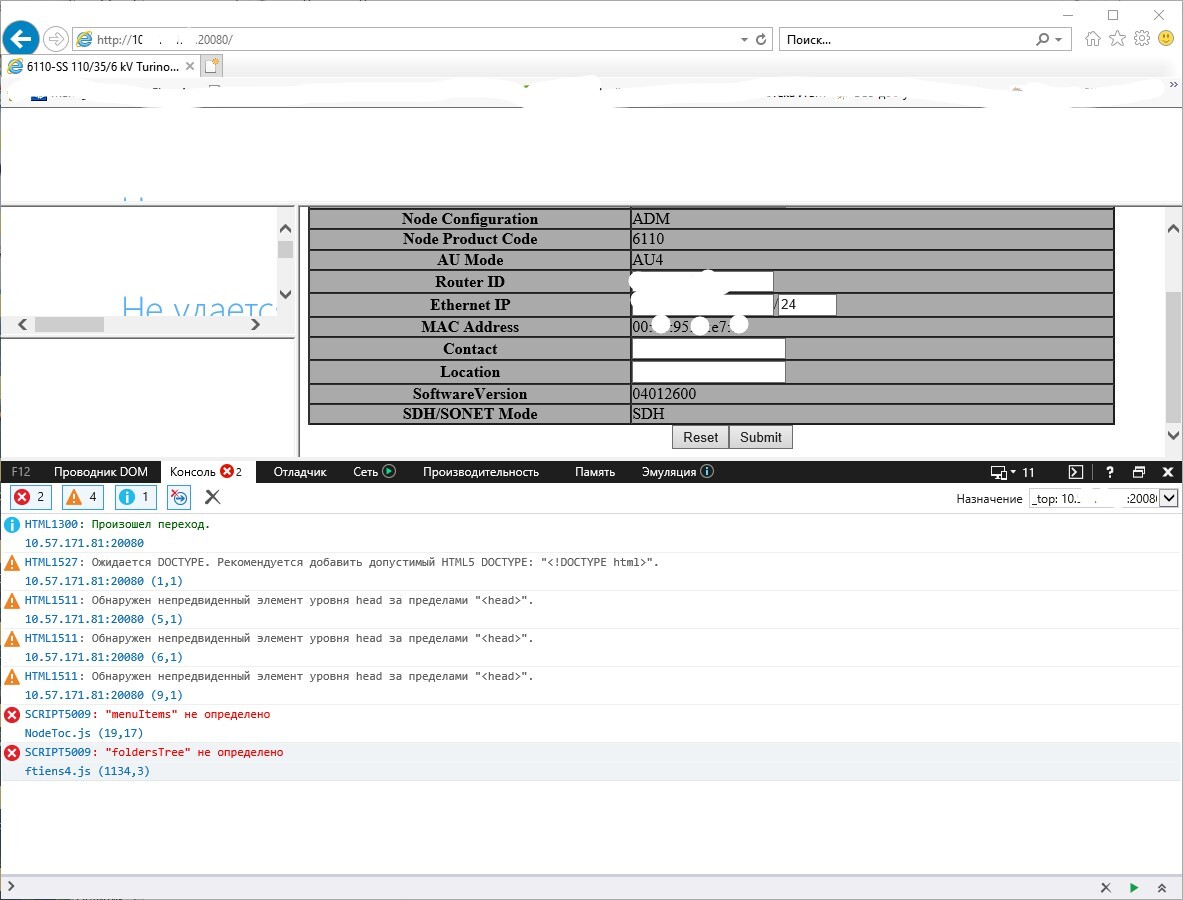This screenshot has height=900, width=1183.
Task: Click the Contact input field
Action: (x=708, y=349)
